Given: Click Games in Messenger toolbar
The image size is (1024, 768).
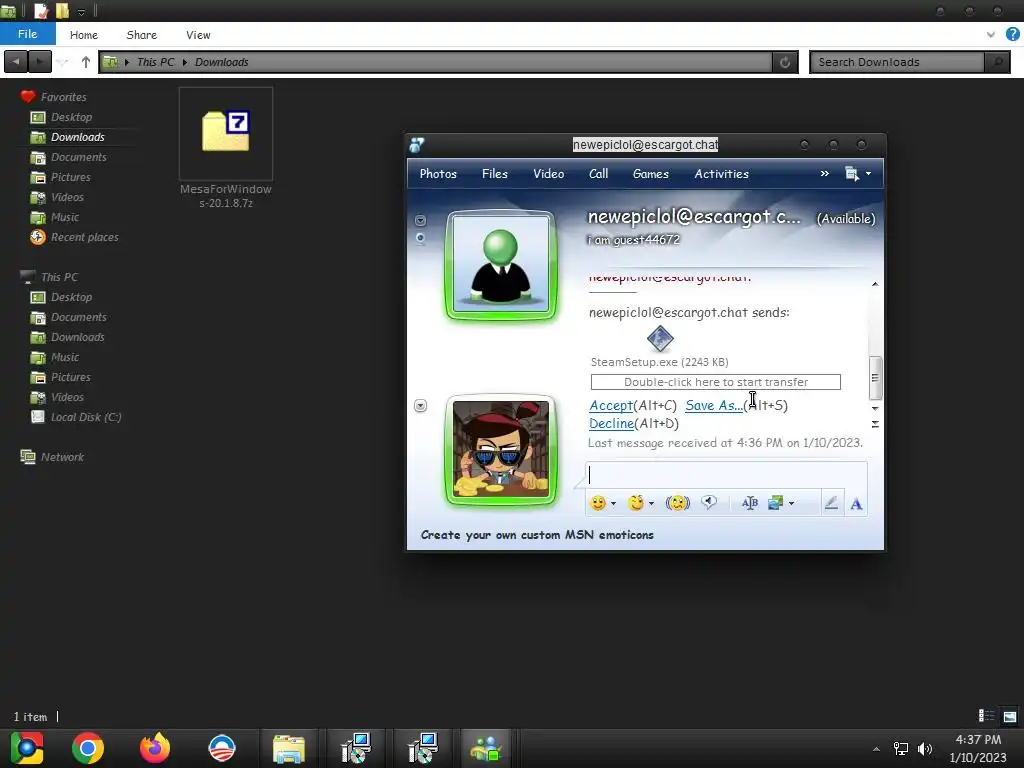Looking at the screenshot, I should [x=650, y=174].
